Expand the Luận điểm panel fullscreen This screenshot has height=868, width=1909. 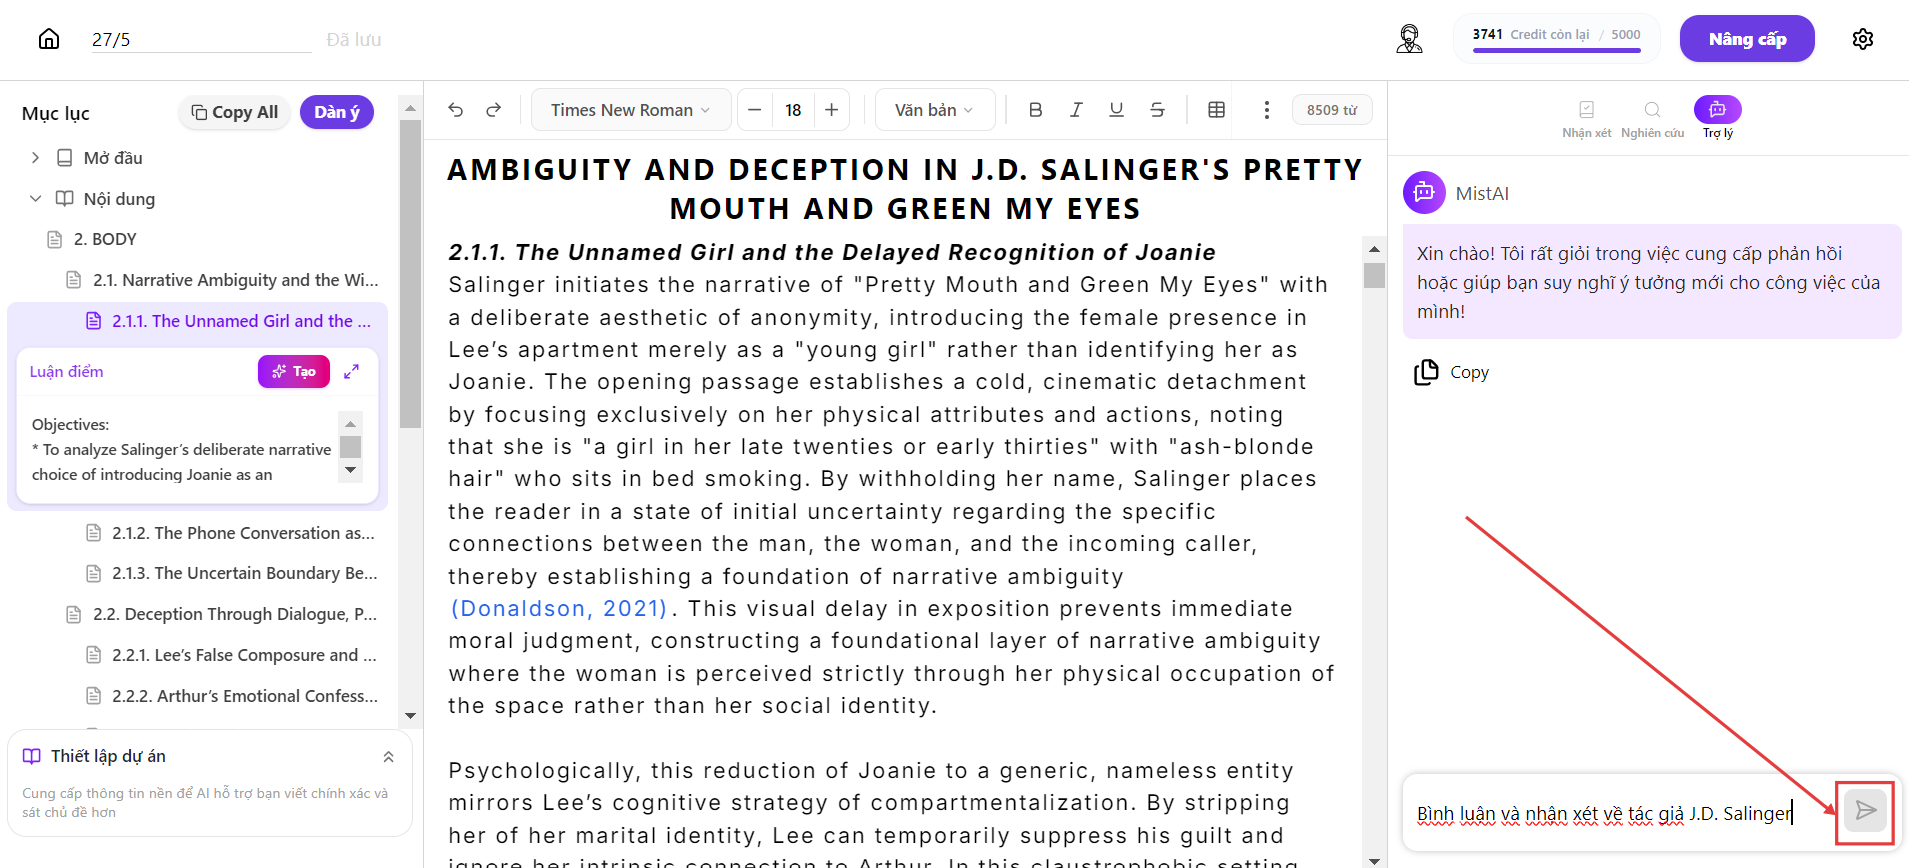351,371
